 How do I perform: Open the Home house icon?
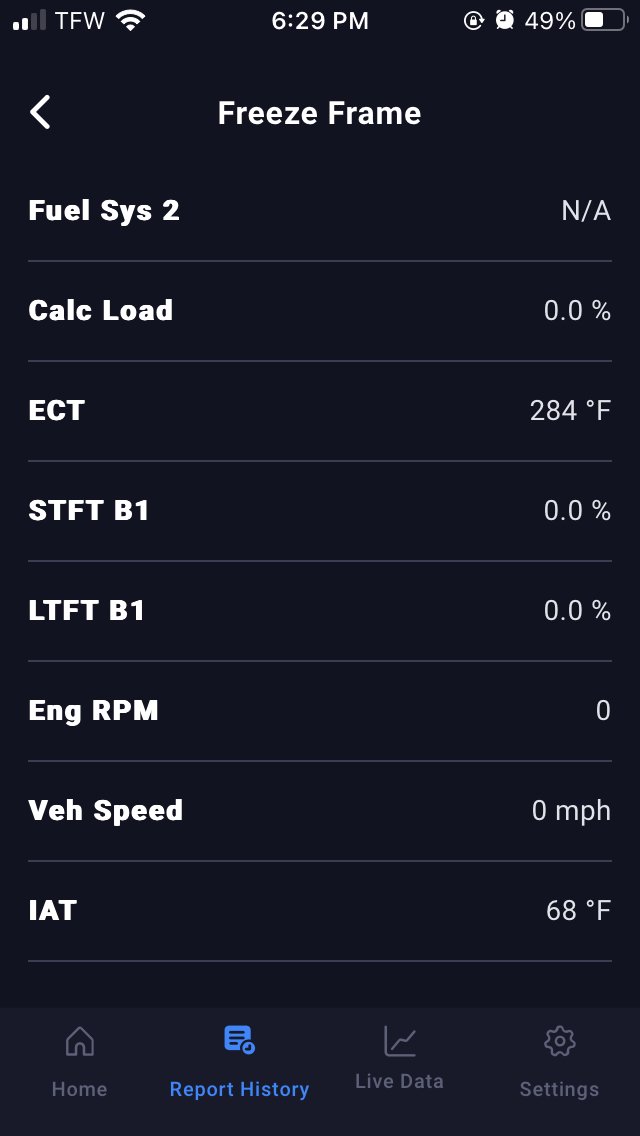pyautogui.click(x=80, y=1042)
